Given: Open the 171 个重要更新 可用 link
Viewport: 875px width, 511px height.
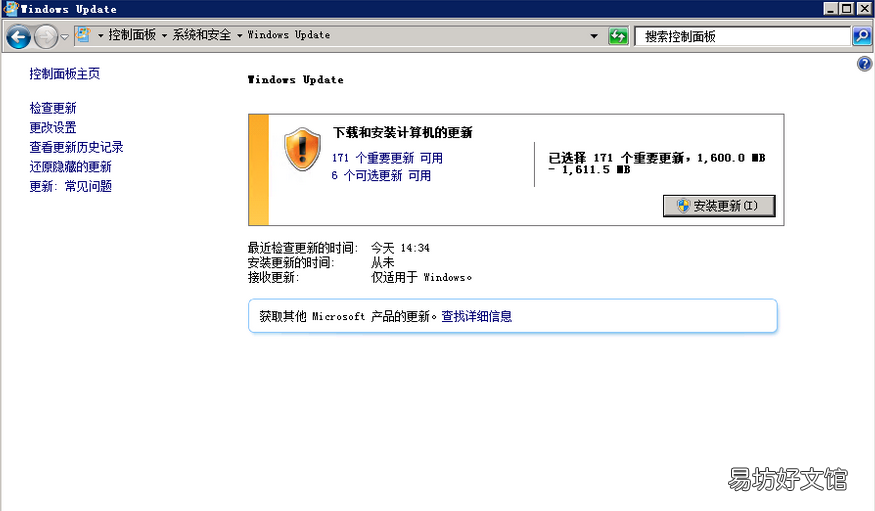Looking at the screenshot, I should click(x=387, y=158).
